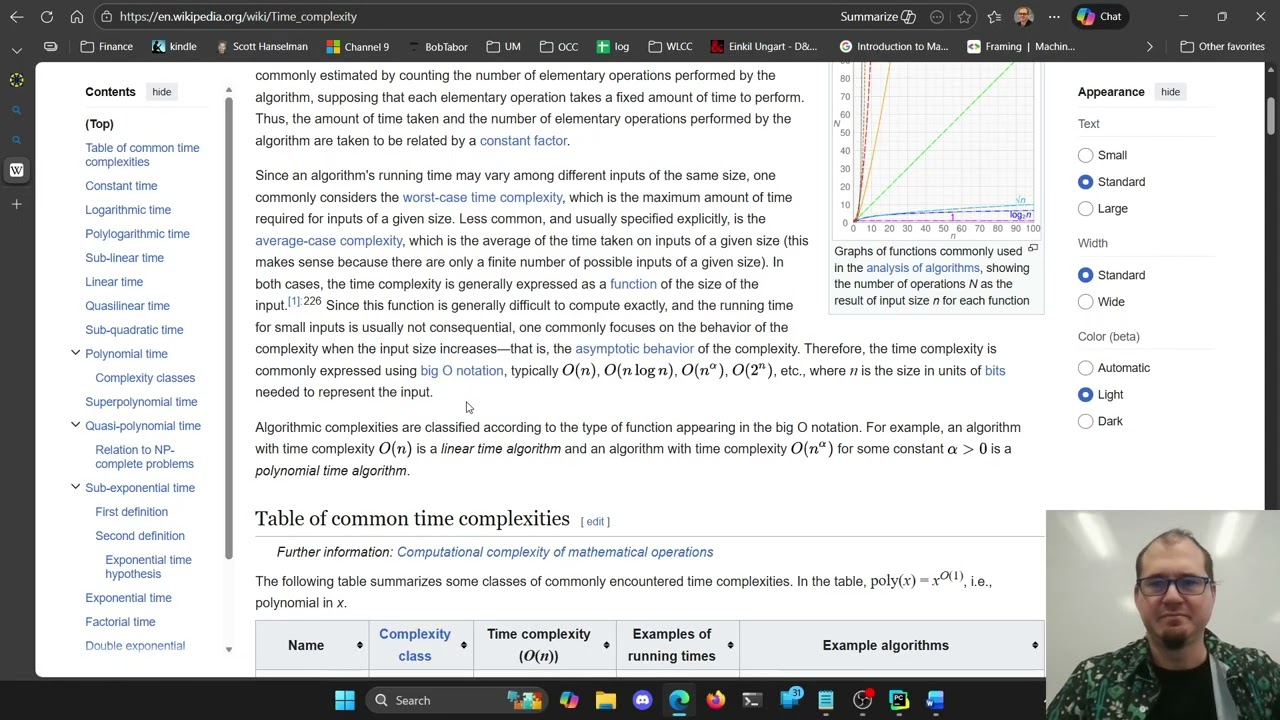Screen dimensions: 1280x720
Task: Open the Einkil Ungart bookmark
Action: pos(764,47)
